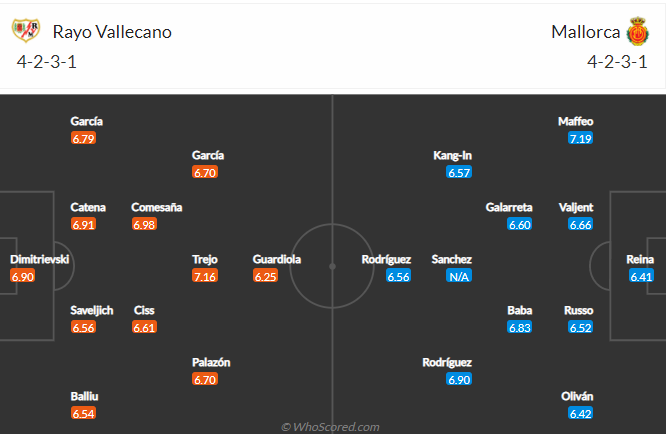Screen dimensions: 667x434
Task: Click Kang-In's player name
Action: [x=452, y=156]
